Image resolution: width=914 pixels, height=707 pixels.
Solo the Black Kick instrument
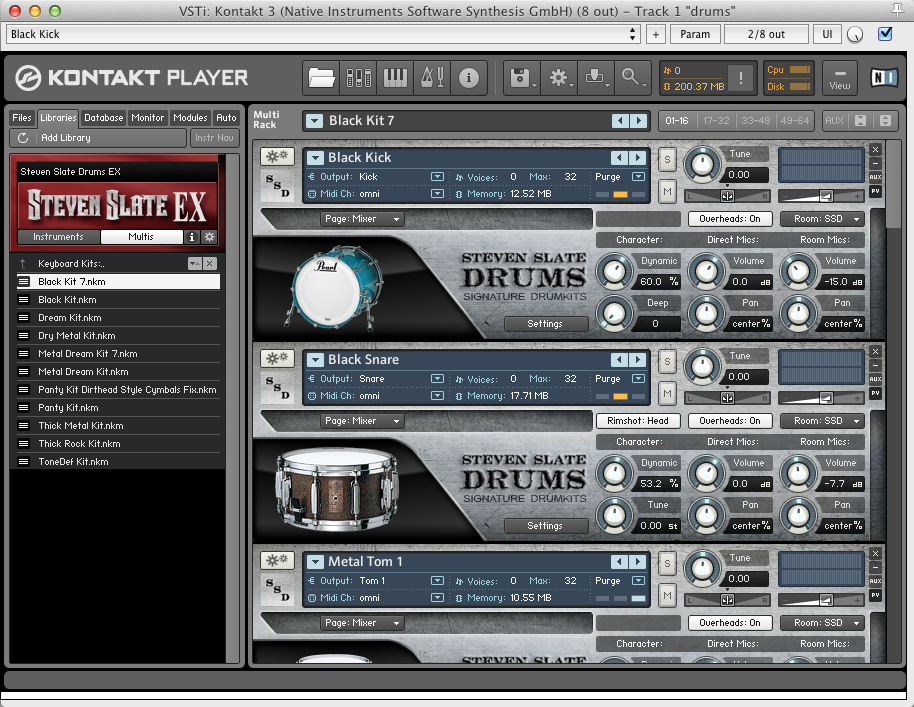click(667, 160)
